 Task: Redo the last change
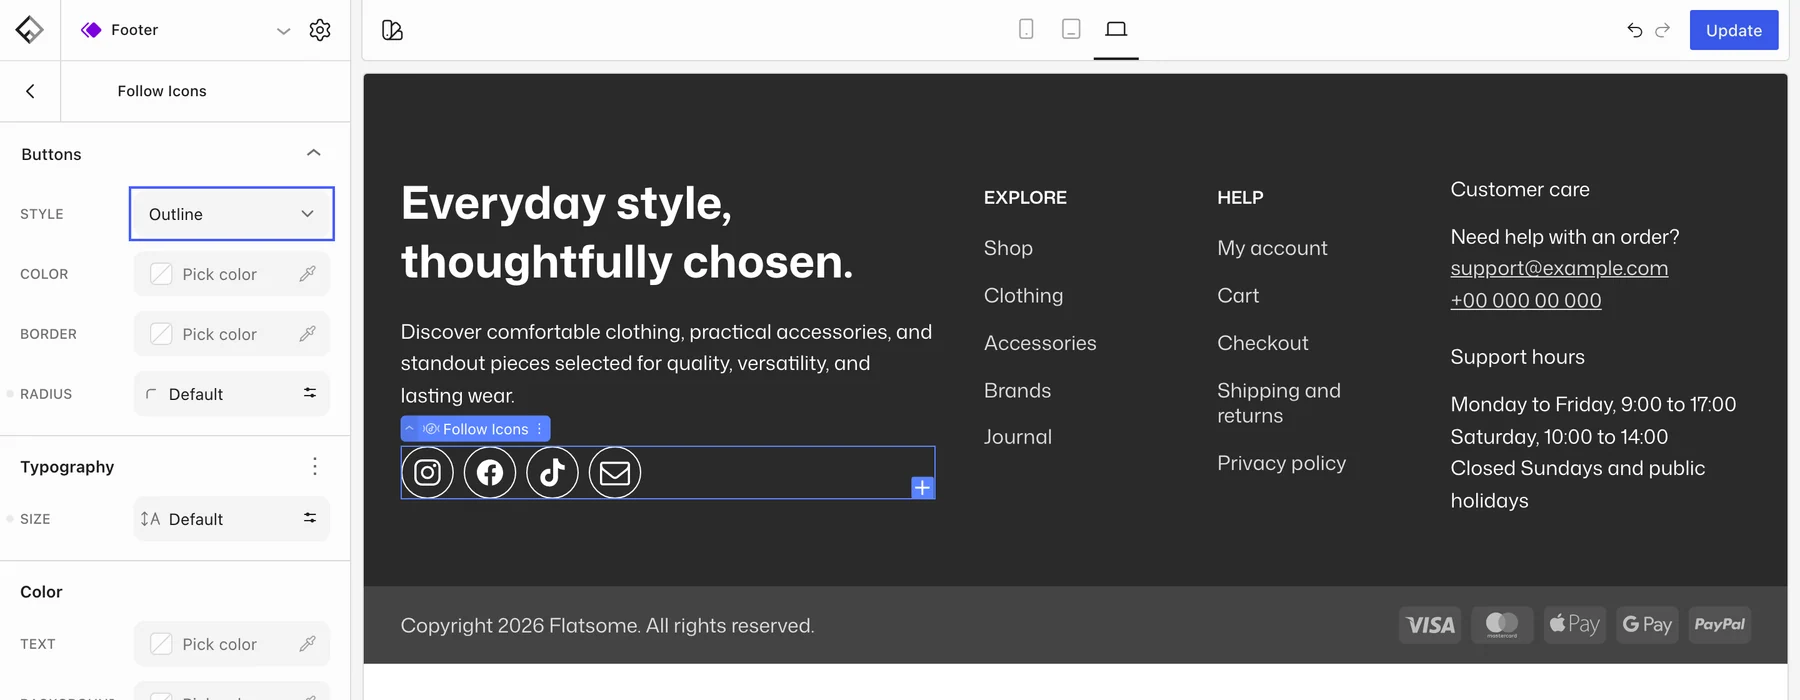coord(1663,30)
